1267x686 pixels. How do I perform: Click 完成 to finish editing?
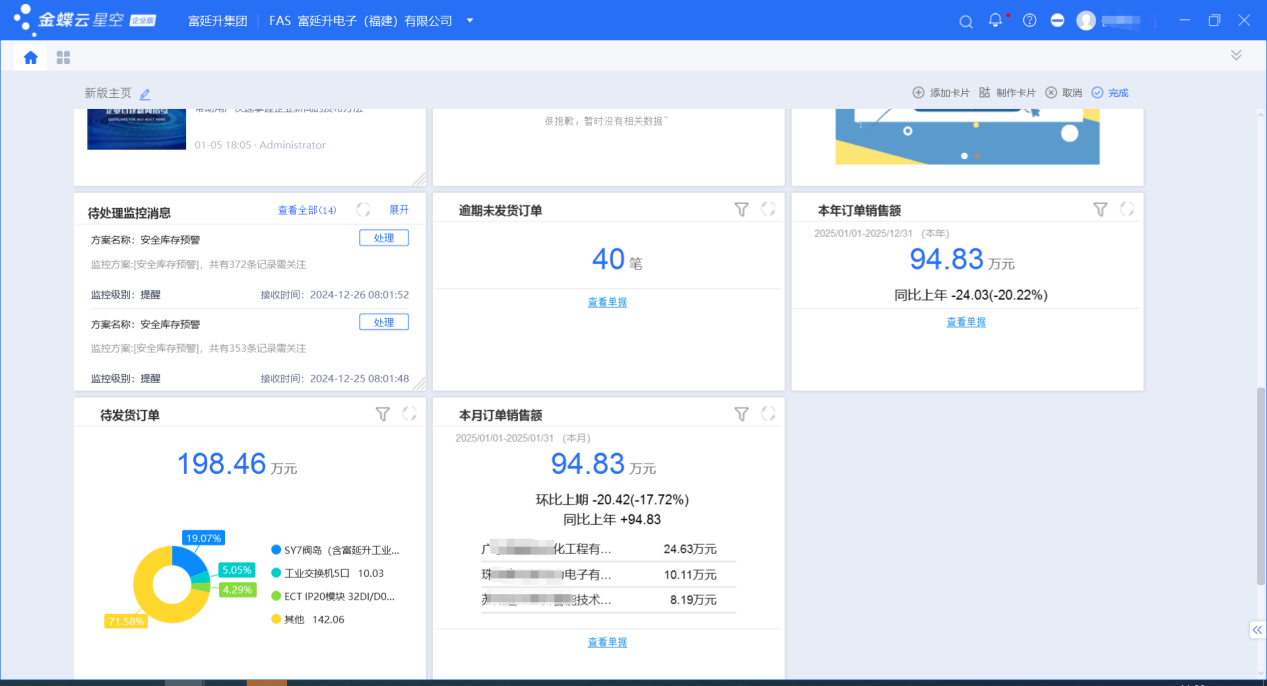tap(1110, 93)
